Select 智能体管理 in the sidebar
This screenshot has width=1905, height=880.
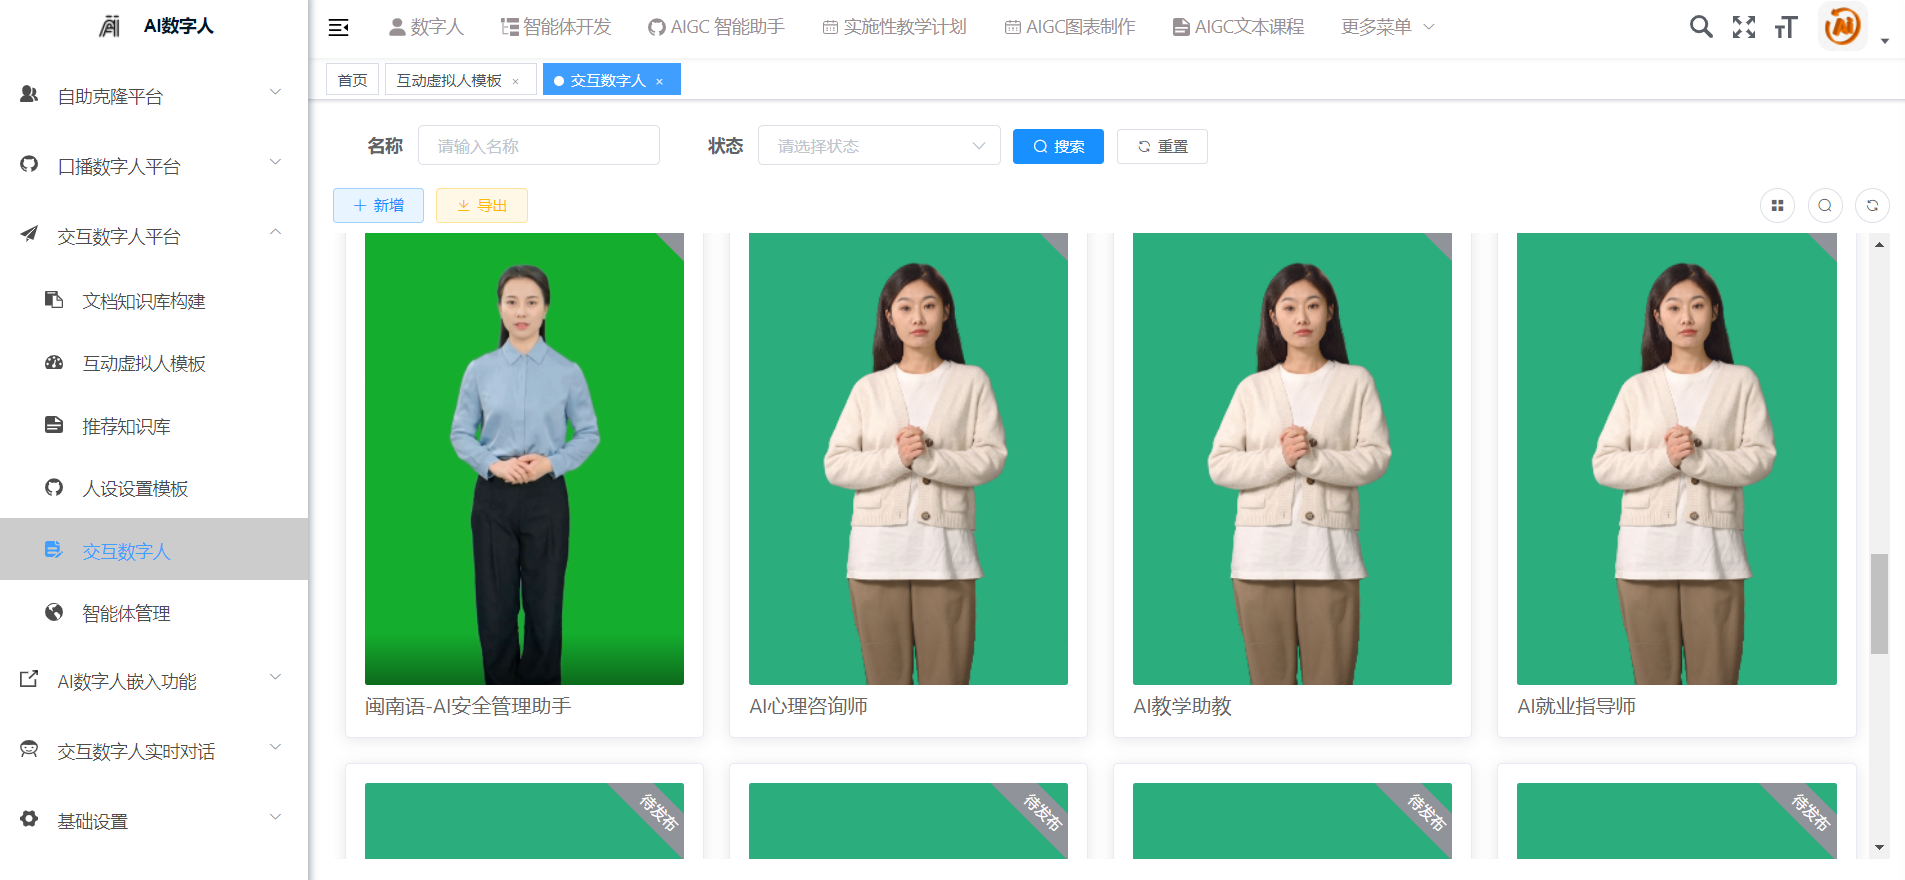tap(154, 612)
